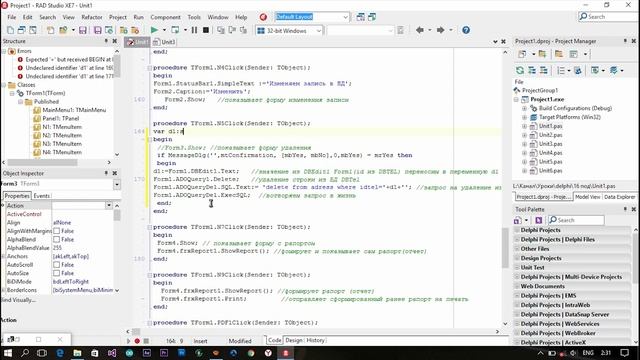Click the purple Tool Palette filter icon
Screen dimensions: 640x360
pyautogui.click(x=538, y=220)
